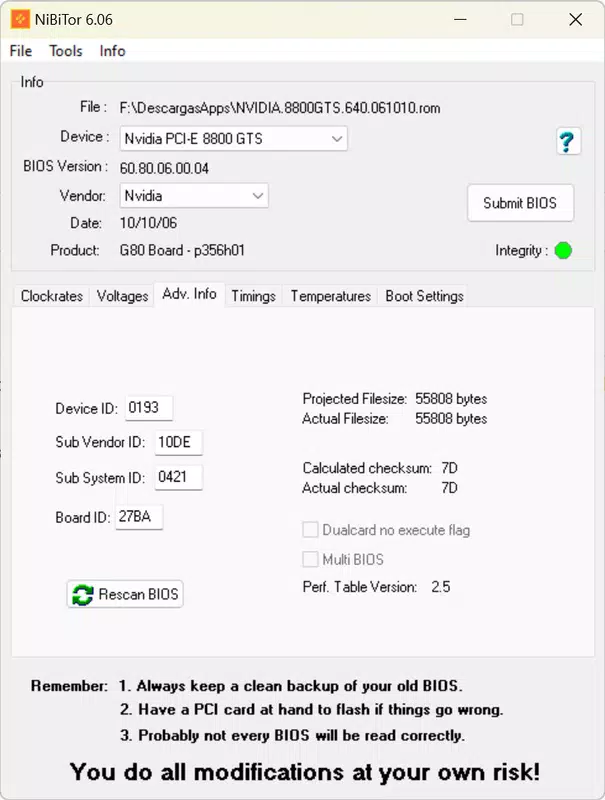Click the Sub System ID field 0421
Viewport: 605px width, 800px height.
[179, 477]
